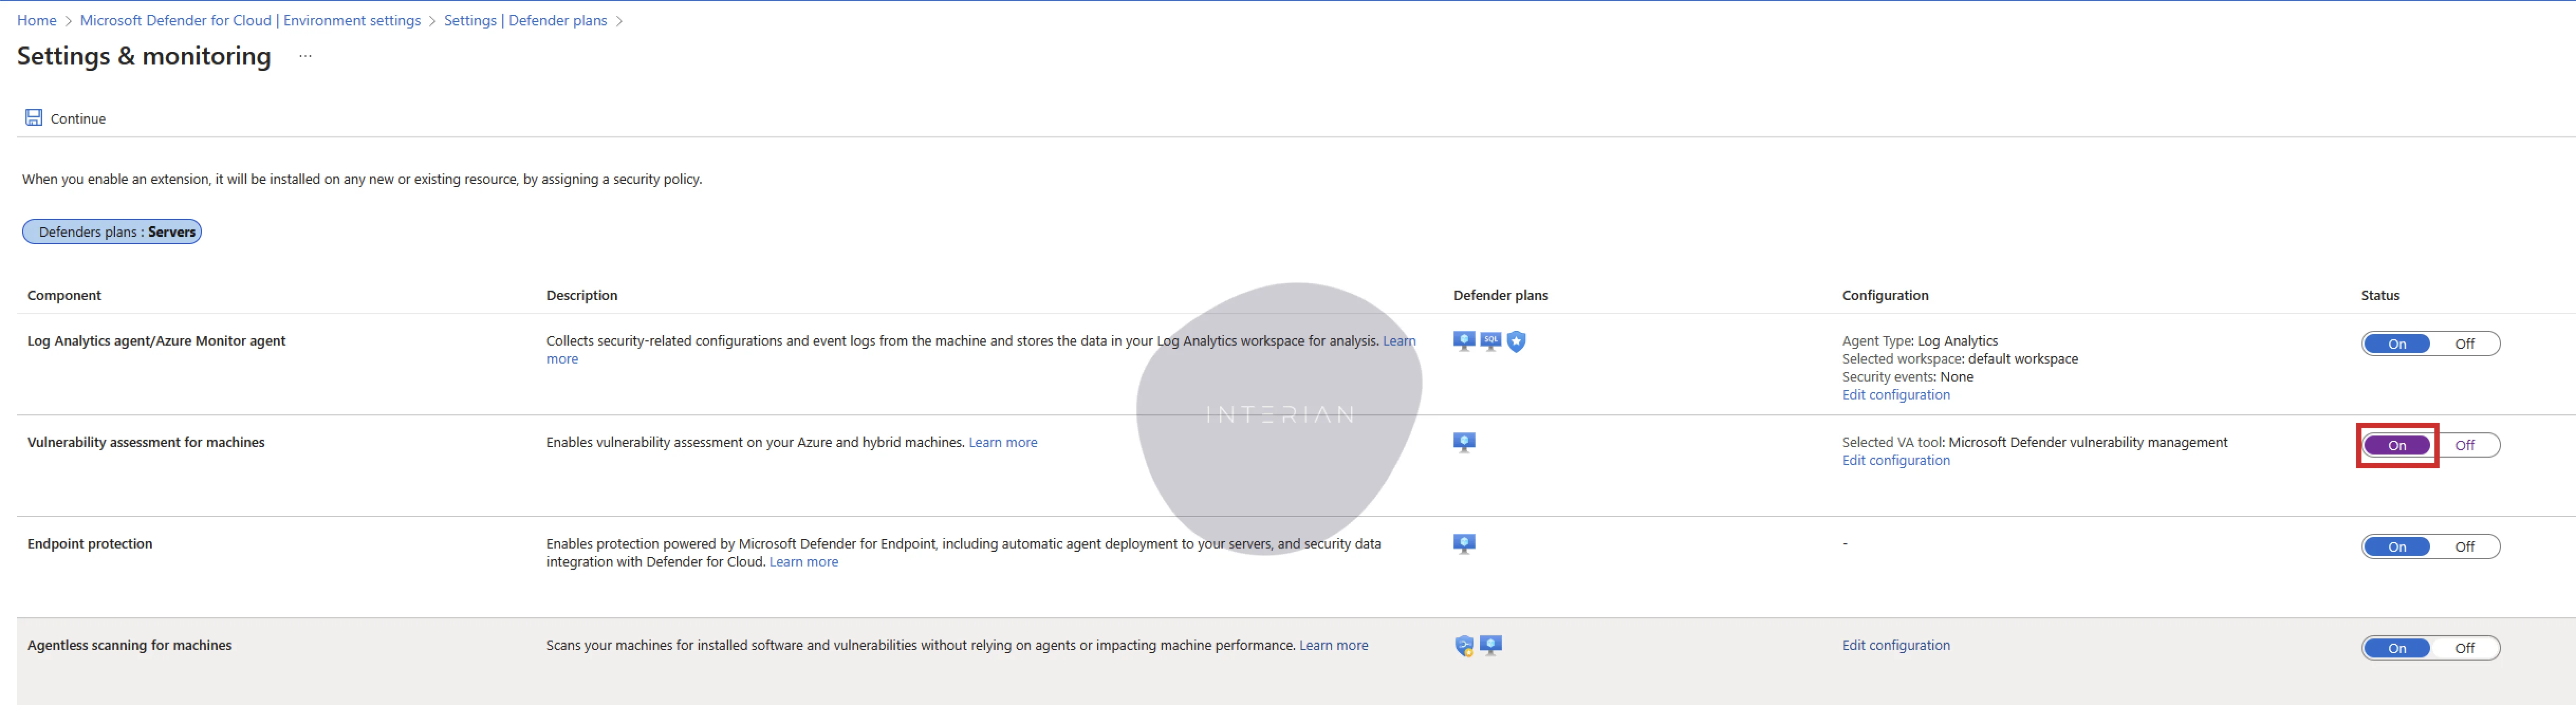Click server plan icon for Vulnerability assessment
Image resolution: width=2576 pixels, height=705 pixels.
(x=1464, y=443)
